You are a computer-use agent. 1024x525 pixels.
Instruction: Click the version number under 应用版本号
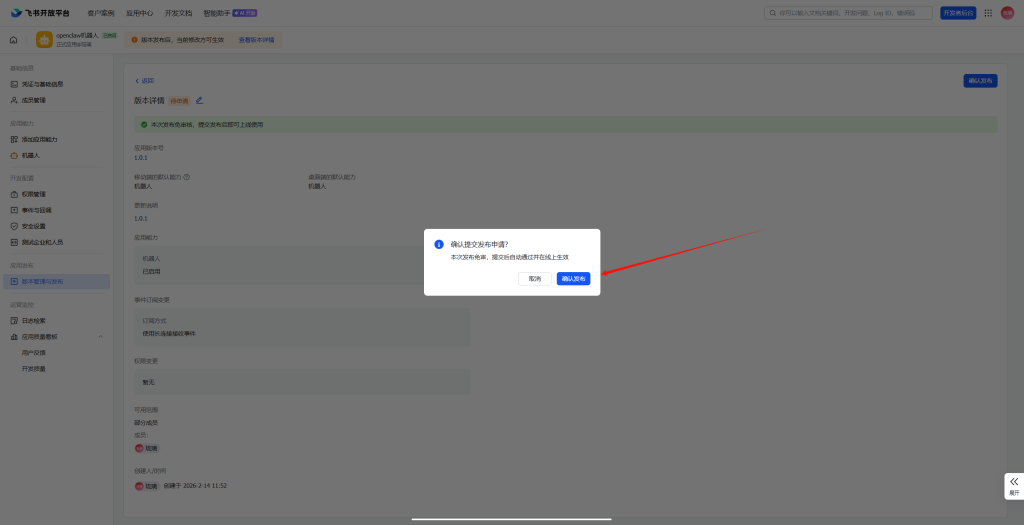[x=140, y=158]
